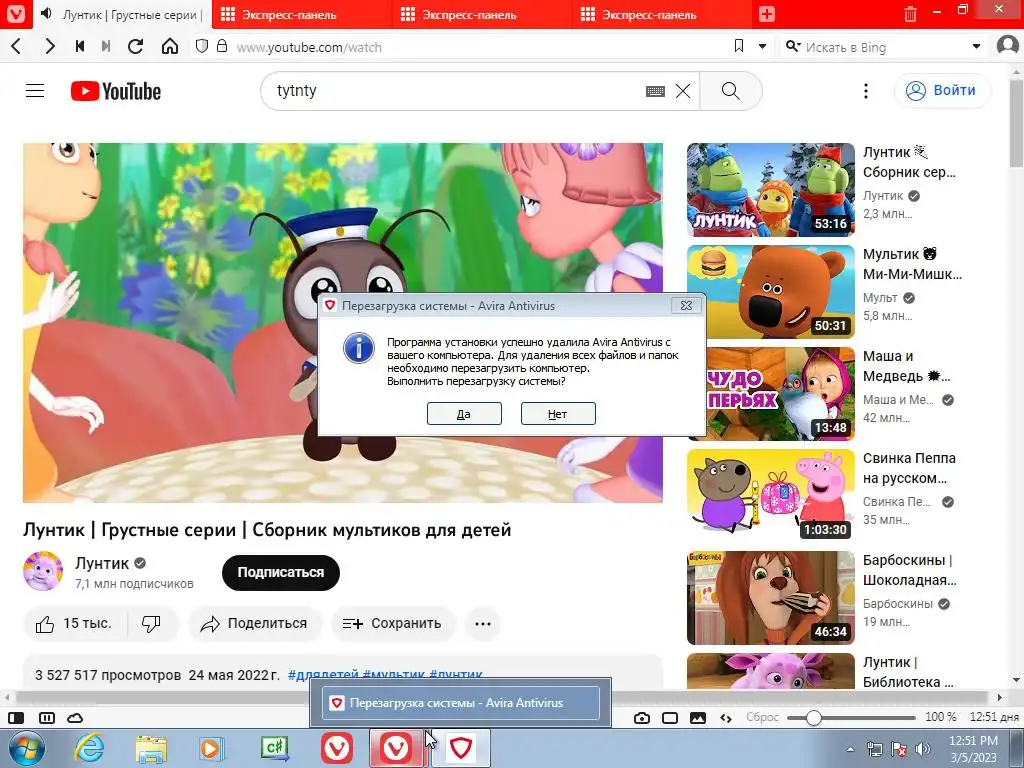Click the tab tiling status bar icon
The image size is (1024, 768).
pyautogui.click(x=47, y=718)
